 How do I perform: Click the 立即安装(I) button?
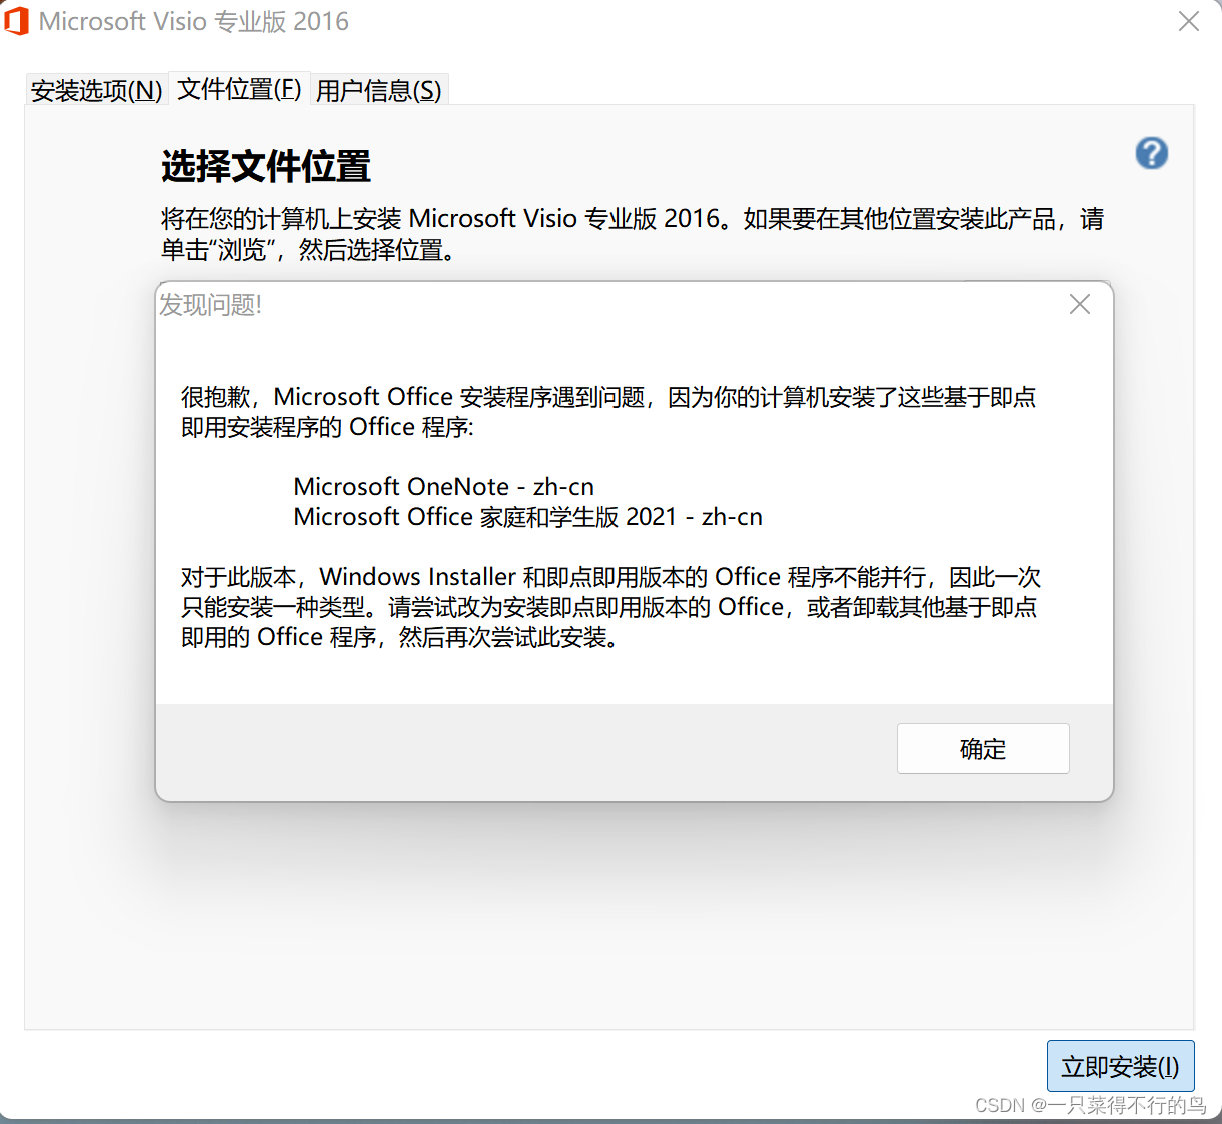(x=1120, y=1066)
